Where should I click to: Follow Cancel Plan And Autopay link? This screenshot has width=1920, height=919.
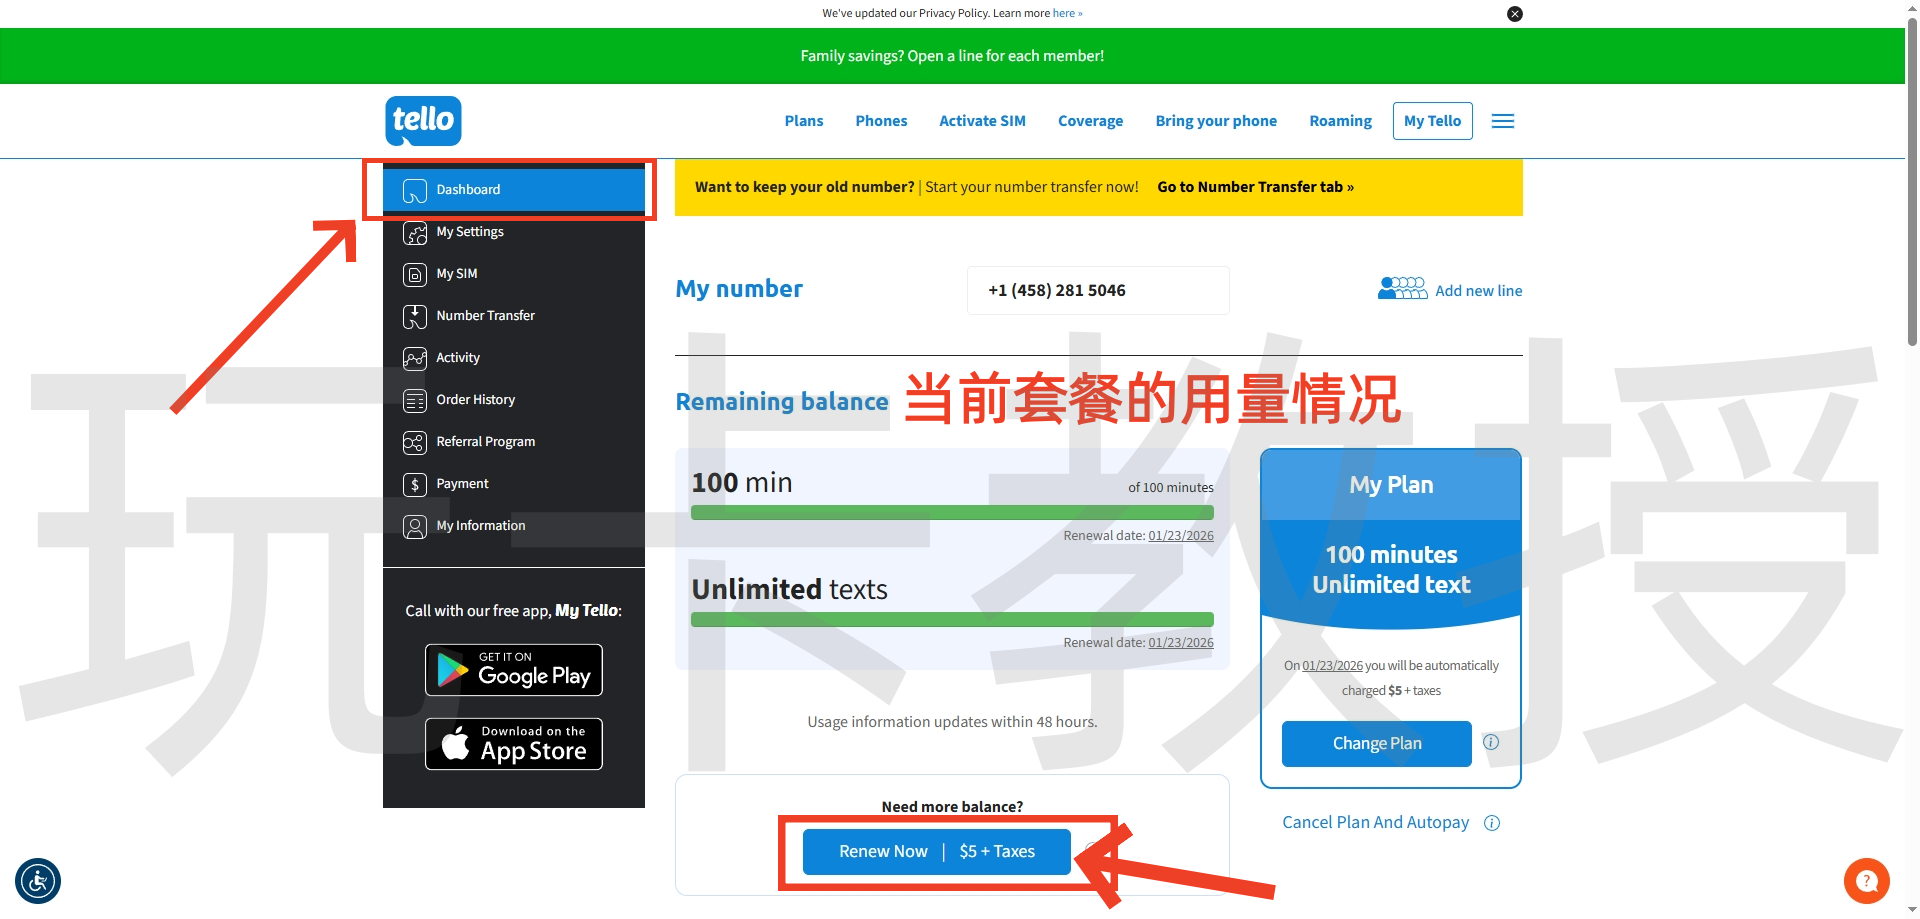pos(1375,822)
